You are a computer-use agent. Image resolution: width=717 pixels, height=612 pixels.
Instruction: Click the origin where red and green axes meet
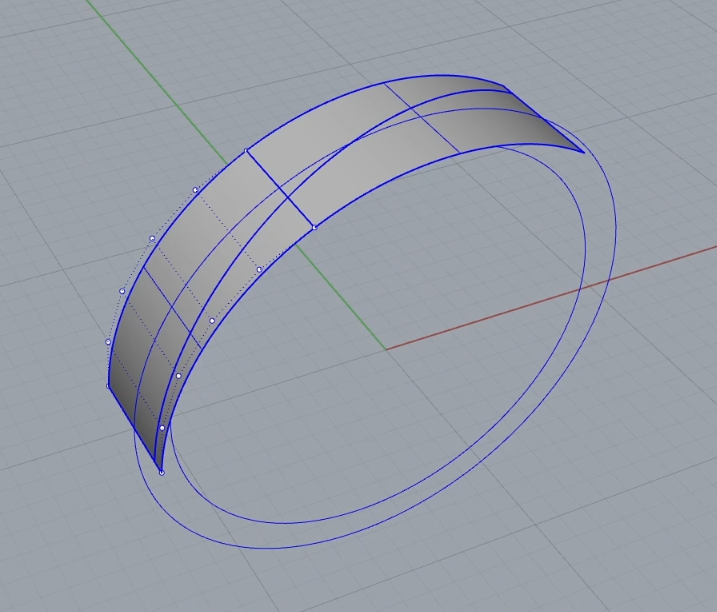pos(386,350)
